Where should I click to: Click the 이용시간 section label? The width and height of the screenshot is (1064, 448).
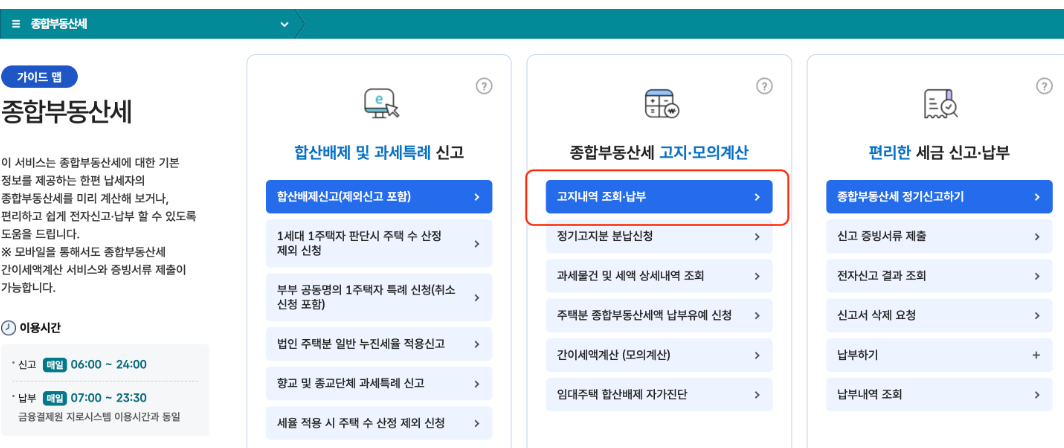[40, 328]
